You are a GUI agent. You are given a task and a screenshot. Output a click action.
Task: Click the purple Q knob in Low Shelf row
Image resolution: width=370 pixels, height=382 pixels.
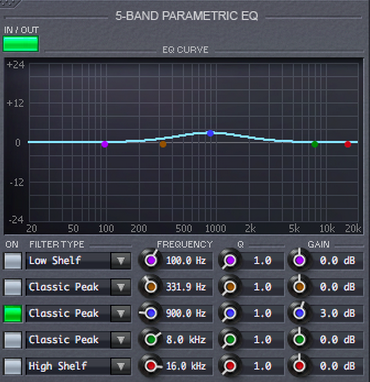click(230, 260)
